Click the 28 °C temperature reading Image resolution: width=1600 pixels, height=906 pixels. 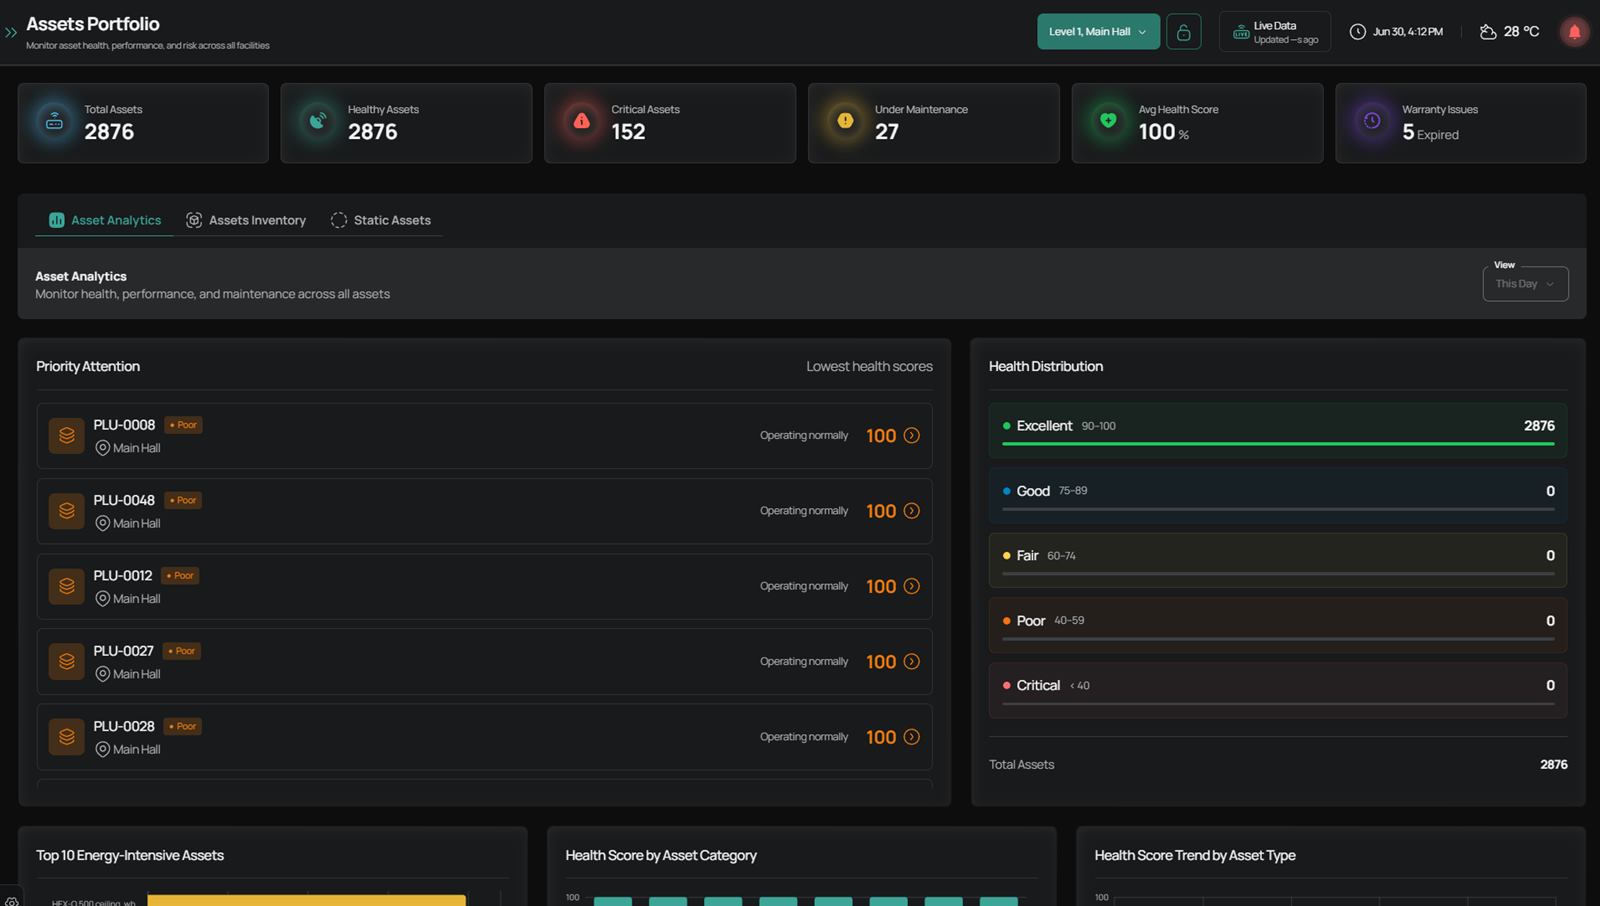pyautogui.click(x=1521, y=32)
